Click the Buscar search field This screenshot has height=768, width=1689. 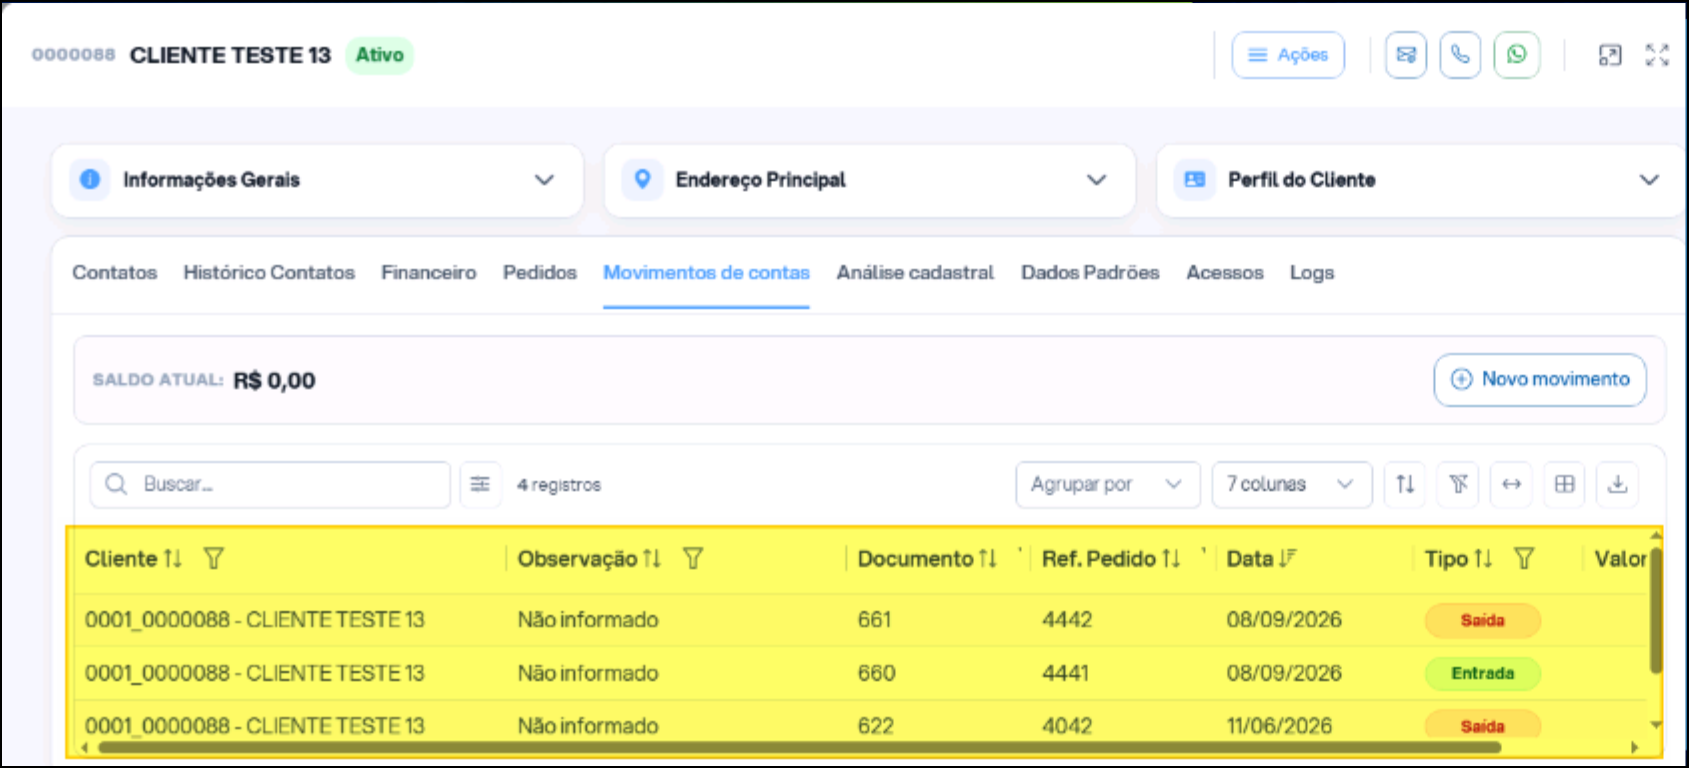(270, 484)
